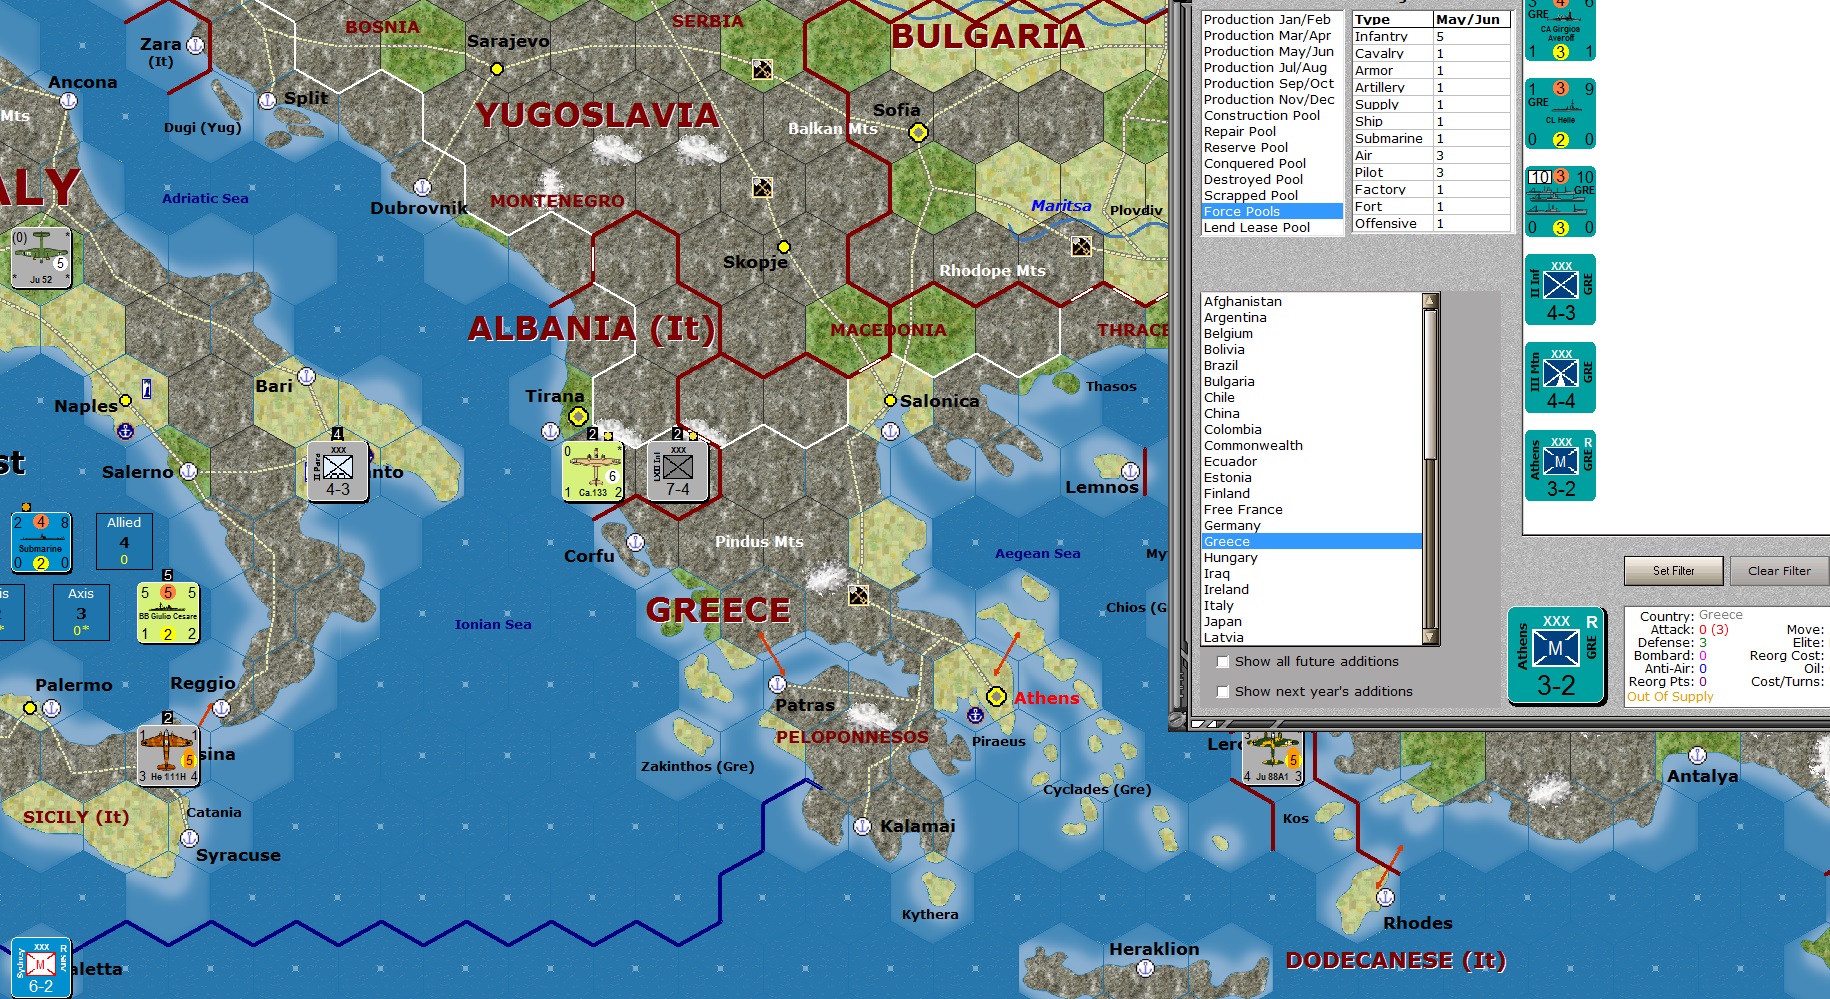Click the Lemnos port icon
1830x999 pixels.
[x=1130, y=471]
